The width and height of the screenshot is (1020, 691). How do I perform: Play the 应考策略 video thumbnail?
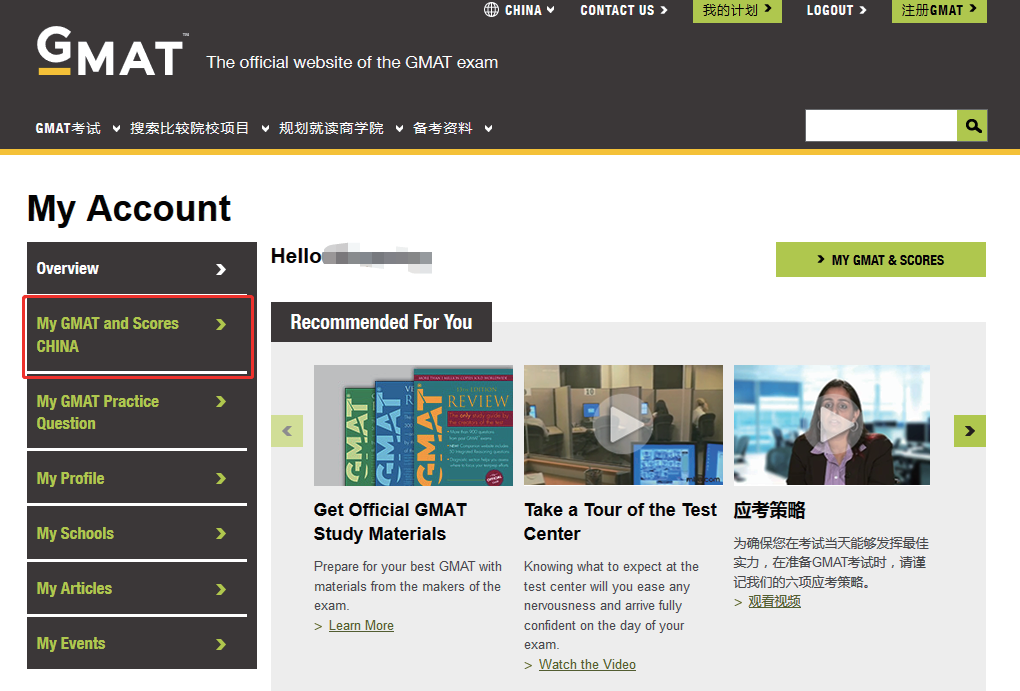[x=832, y=425]
